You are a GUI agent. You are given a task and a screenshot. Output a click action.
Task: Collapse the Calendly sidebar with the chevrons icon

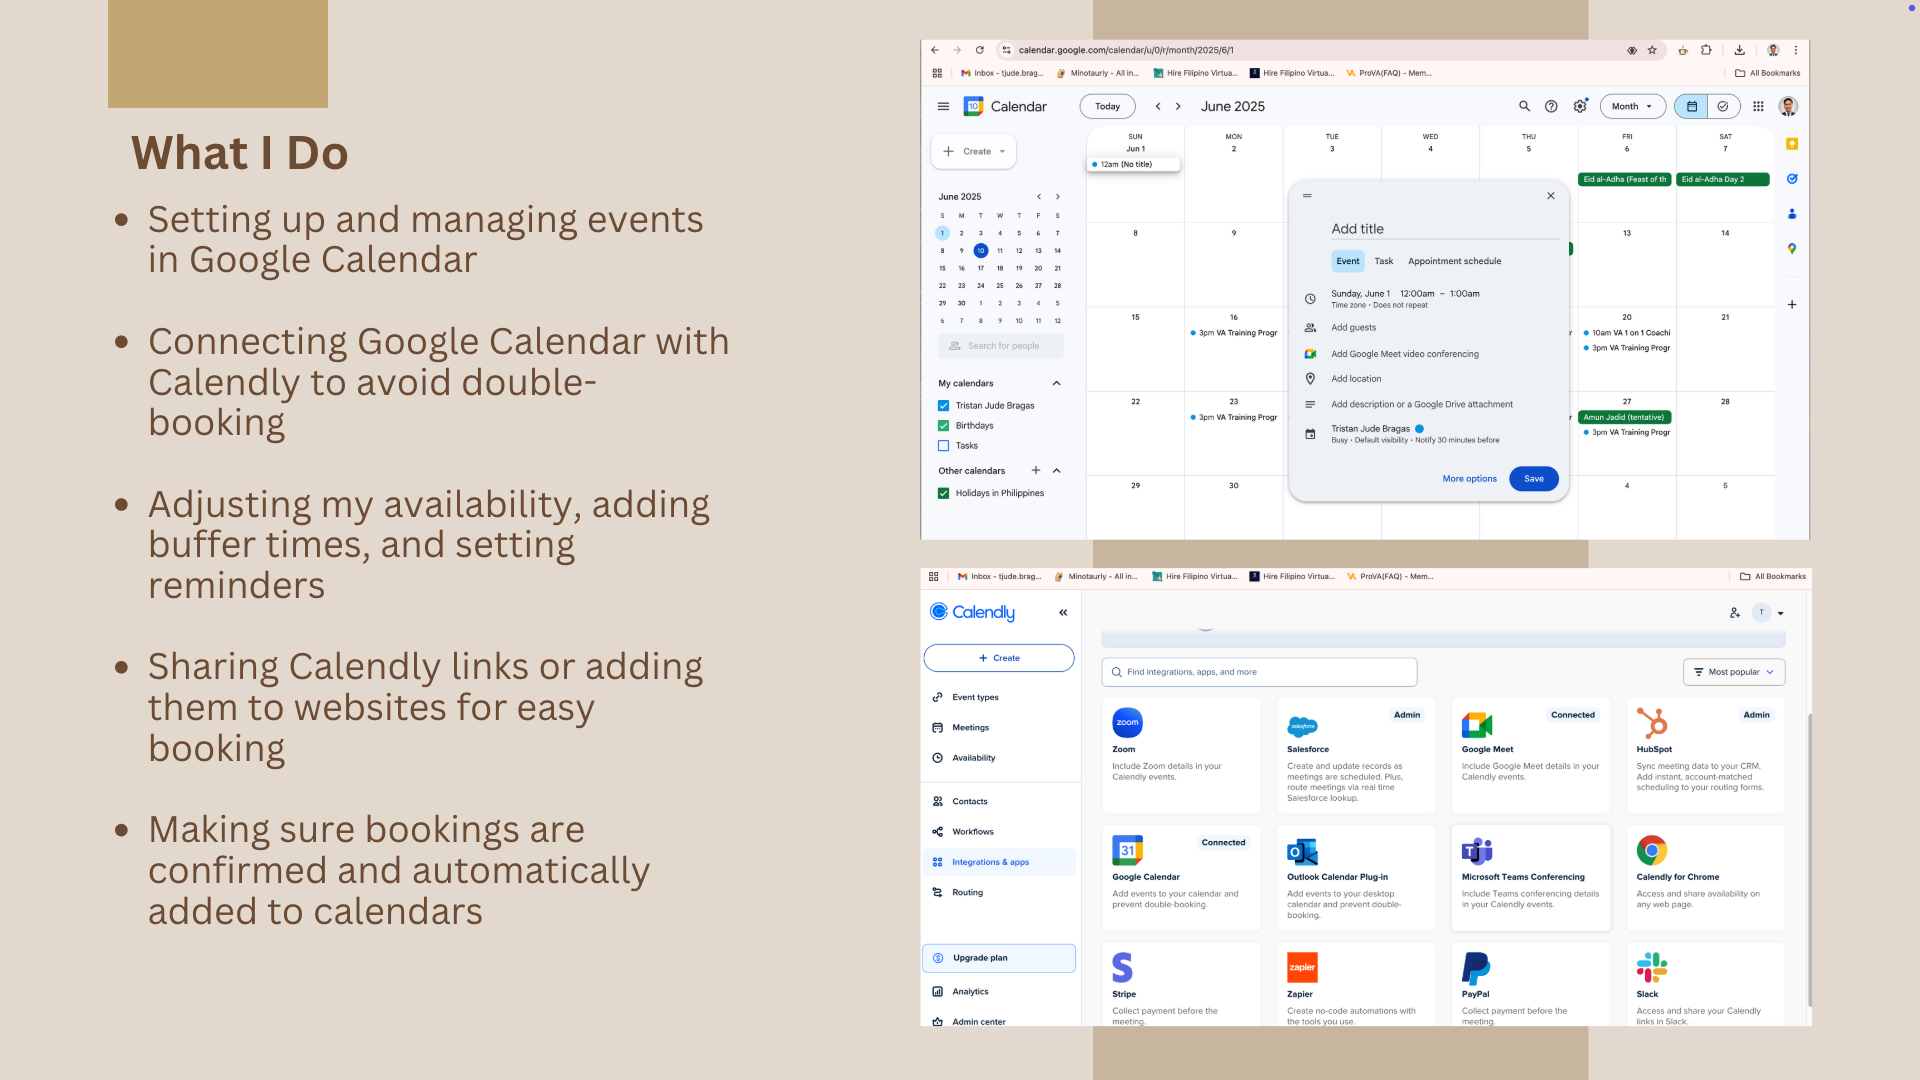[1063, 612]
